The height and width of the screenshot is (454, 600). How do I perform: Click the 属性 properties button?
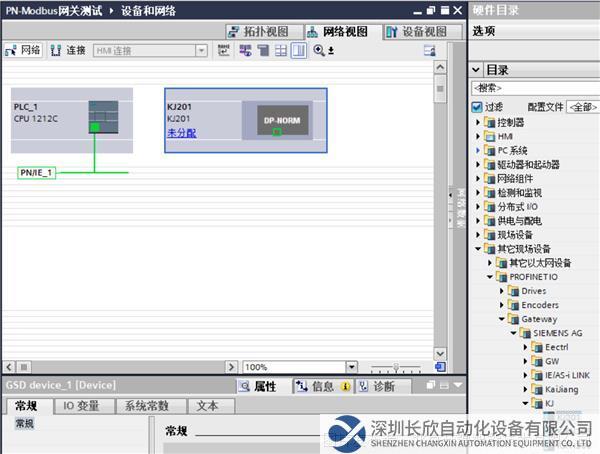point(259,386)
